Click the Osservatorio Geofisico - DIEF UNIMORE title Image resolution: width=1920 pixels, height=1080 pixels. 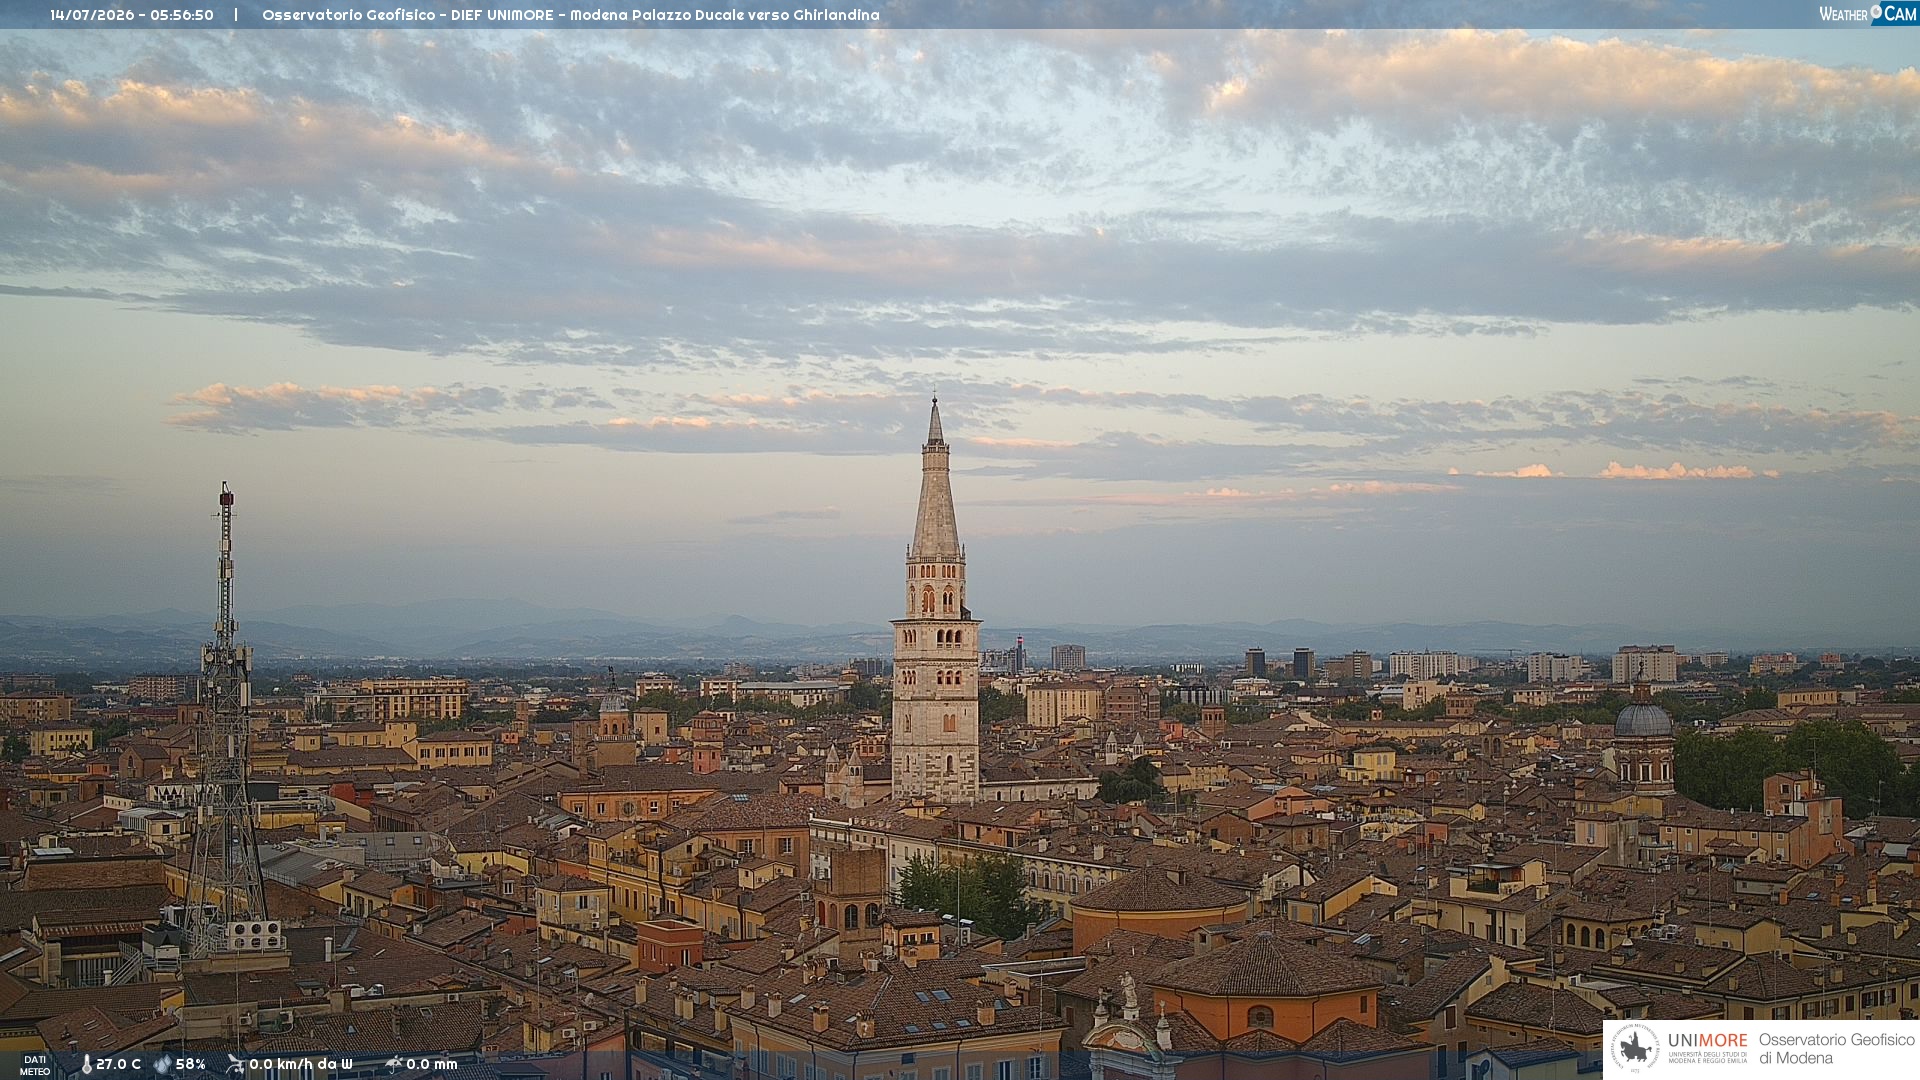coord(571,15)
